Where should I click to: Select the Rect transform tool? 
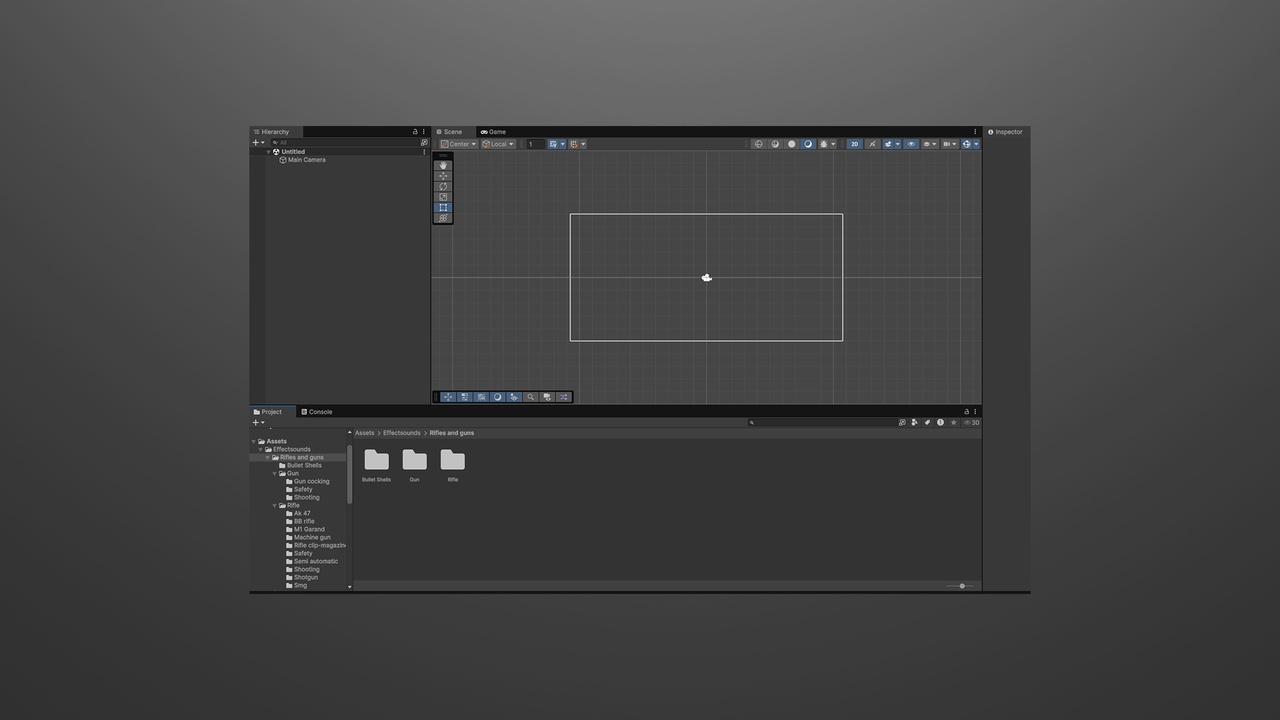[x=443, y=207]
